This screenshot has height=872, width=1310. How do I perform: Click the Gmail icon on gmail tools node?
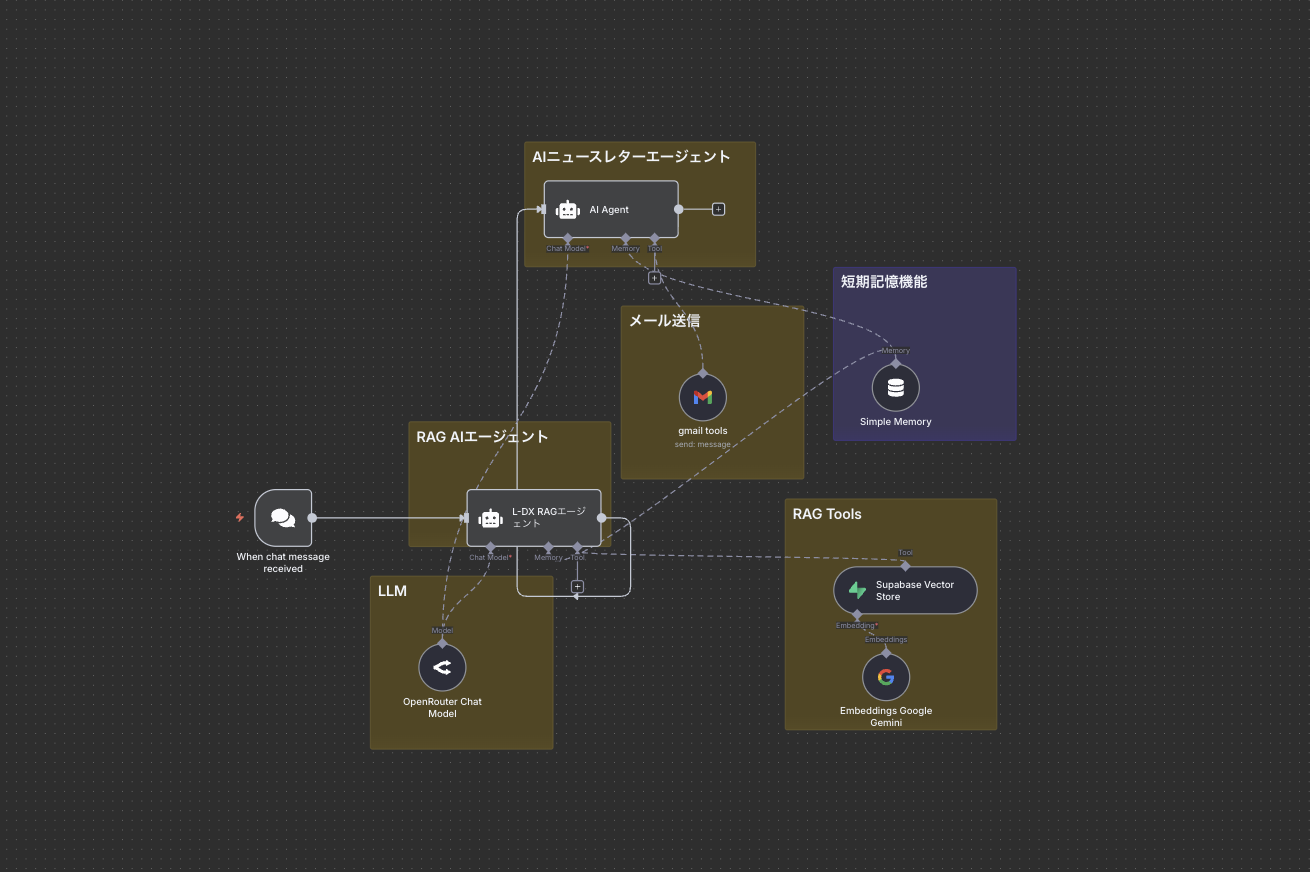[703, 397]
